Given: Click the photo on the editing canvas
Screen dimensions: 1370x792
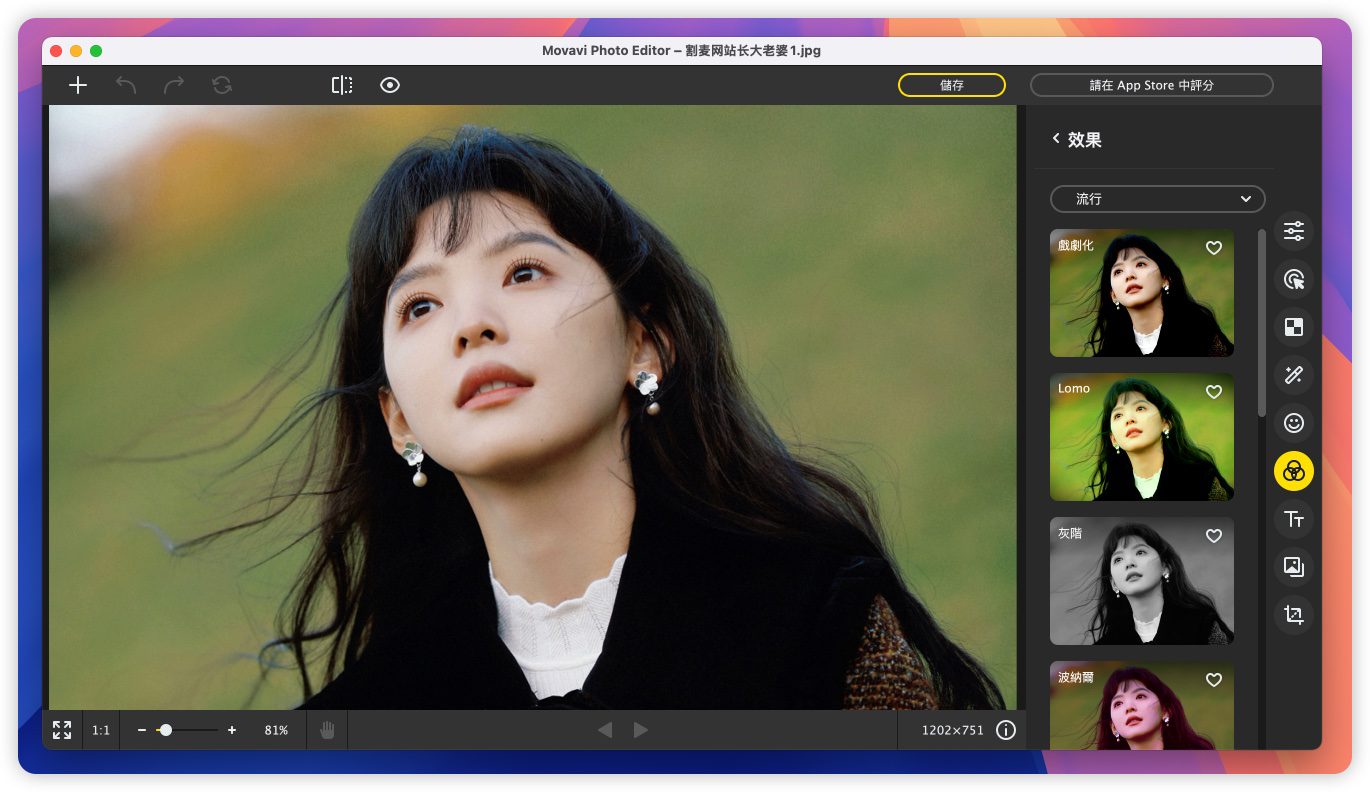Looking at the screenshot, I should click(x=533, y=408).
